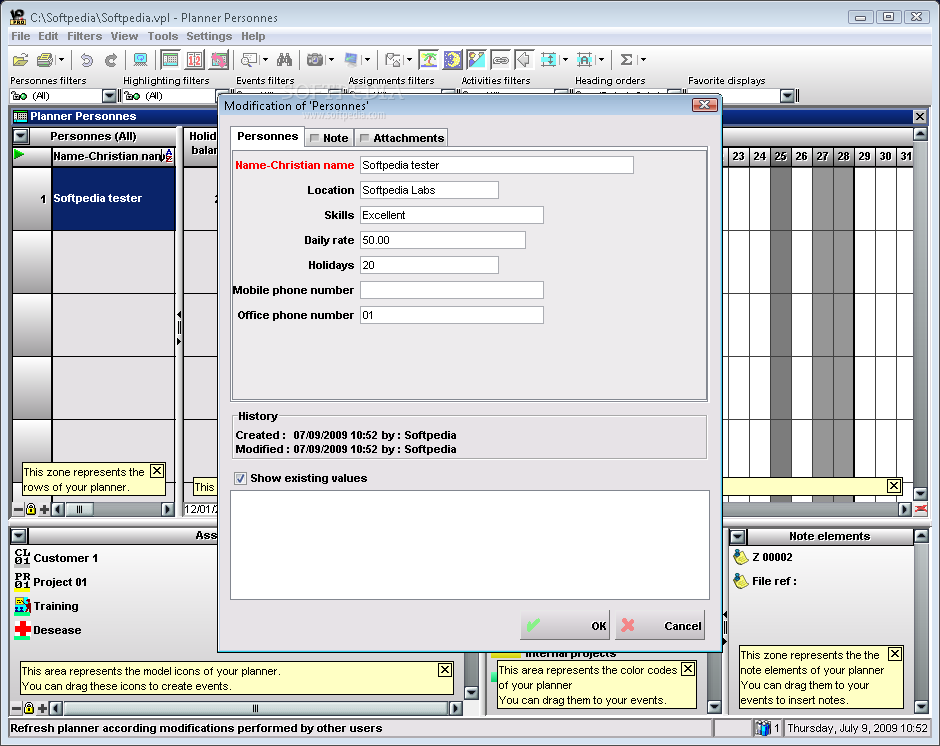Click the left-pointing arrow toolbar icon

(524, 59)
